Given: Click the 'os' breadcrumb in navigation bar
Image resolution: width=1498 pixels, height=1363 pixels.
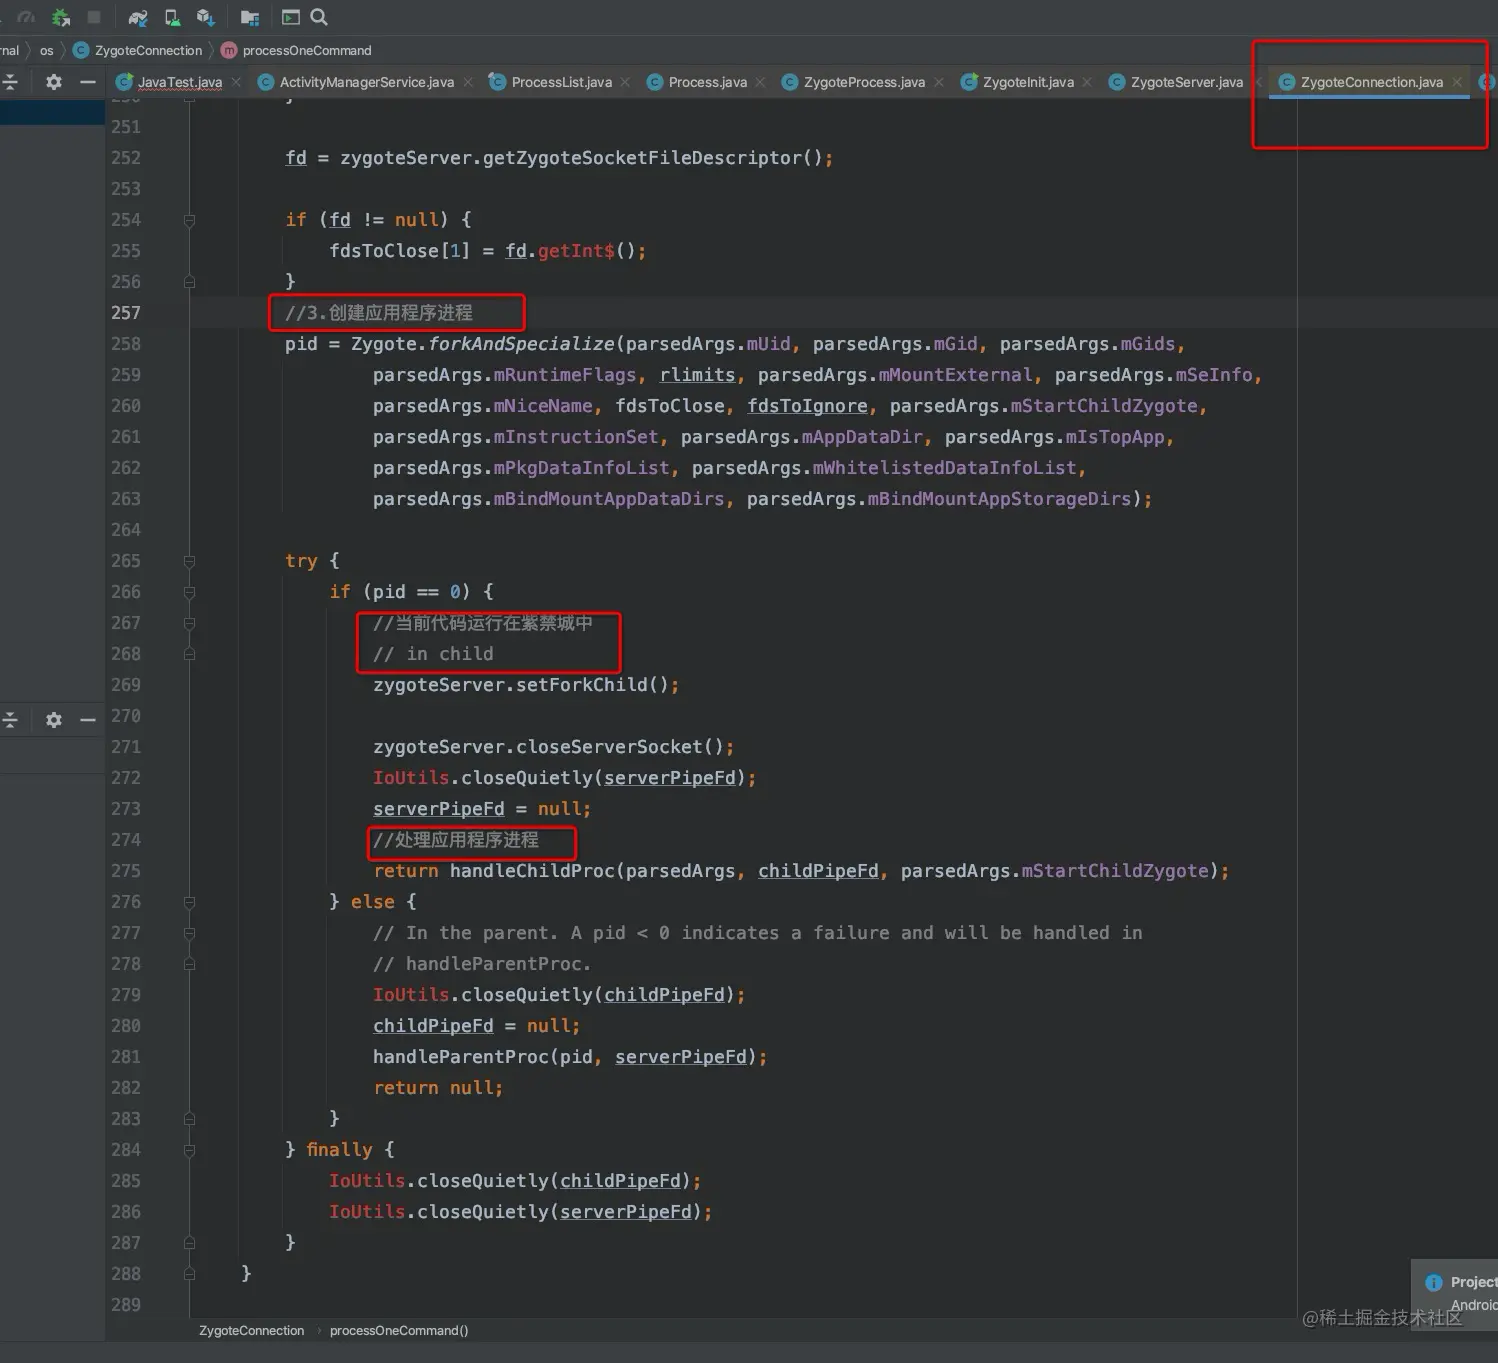Looking at the screenshot, I should point(46,51).
